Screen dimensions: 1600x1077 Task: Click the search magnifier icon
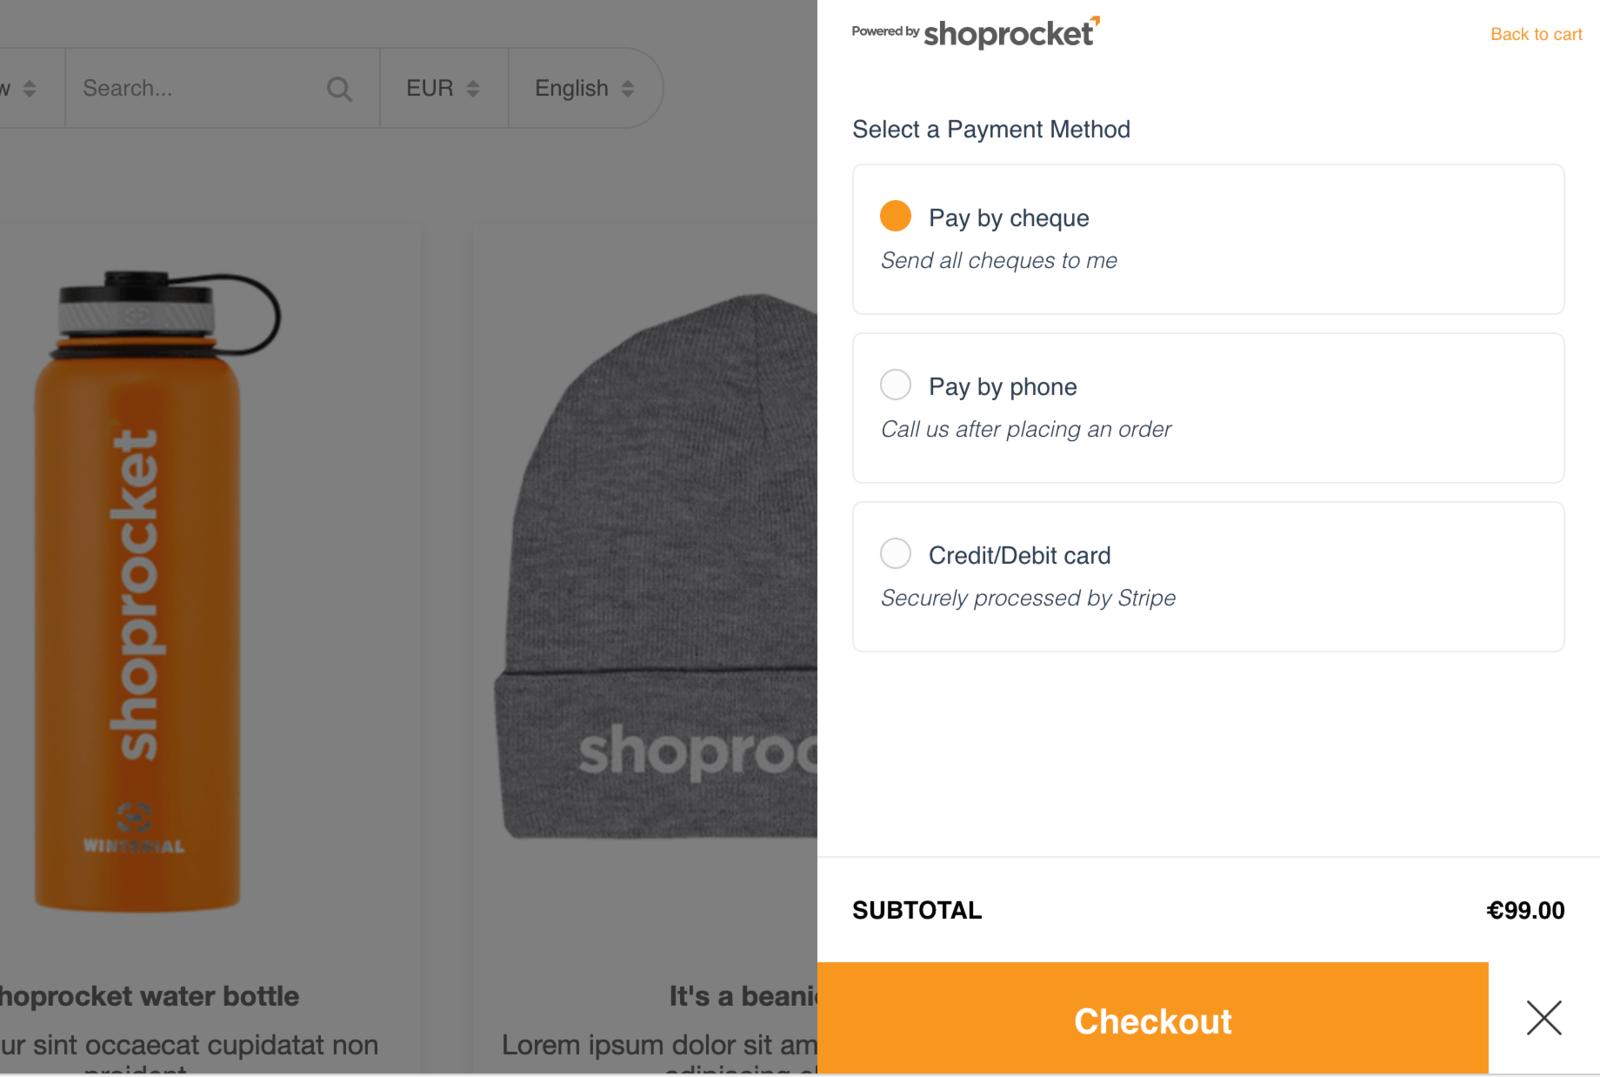tap(339, 89)
